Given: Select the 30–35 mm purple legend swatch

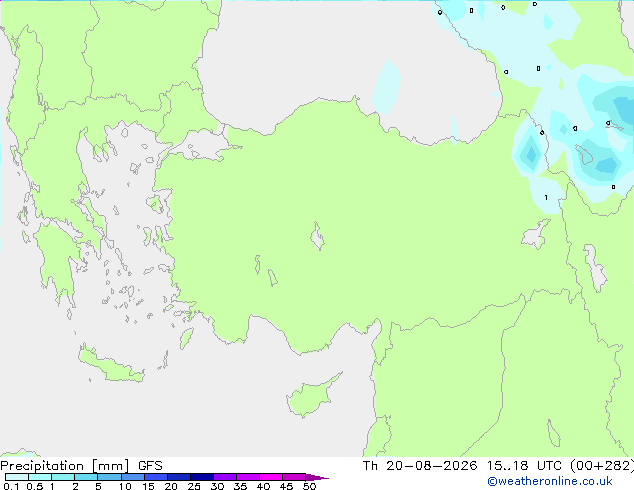Looking at the screenshot, I should (225, 477).
